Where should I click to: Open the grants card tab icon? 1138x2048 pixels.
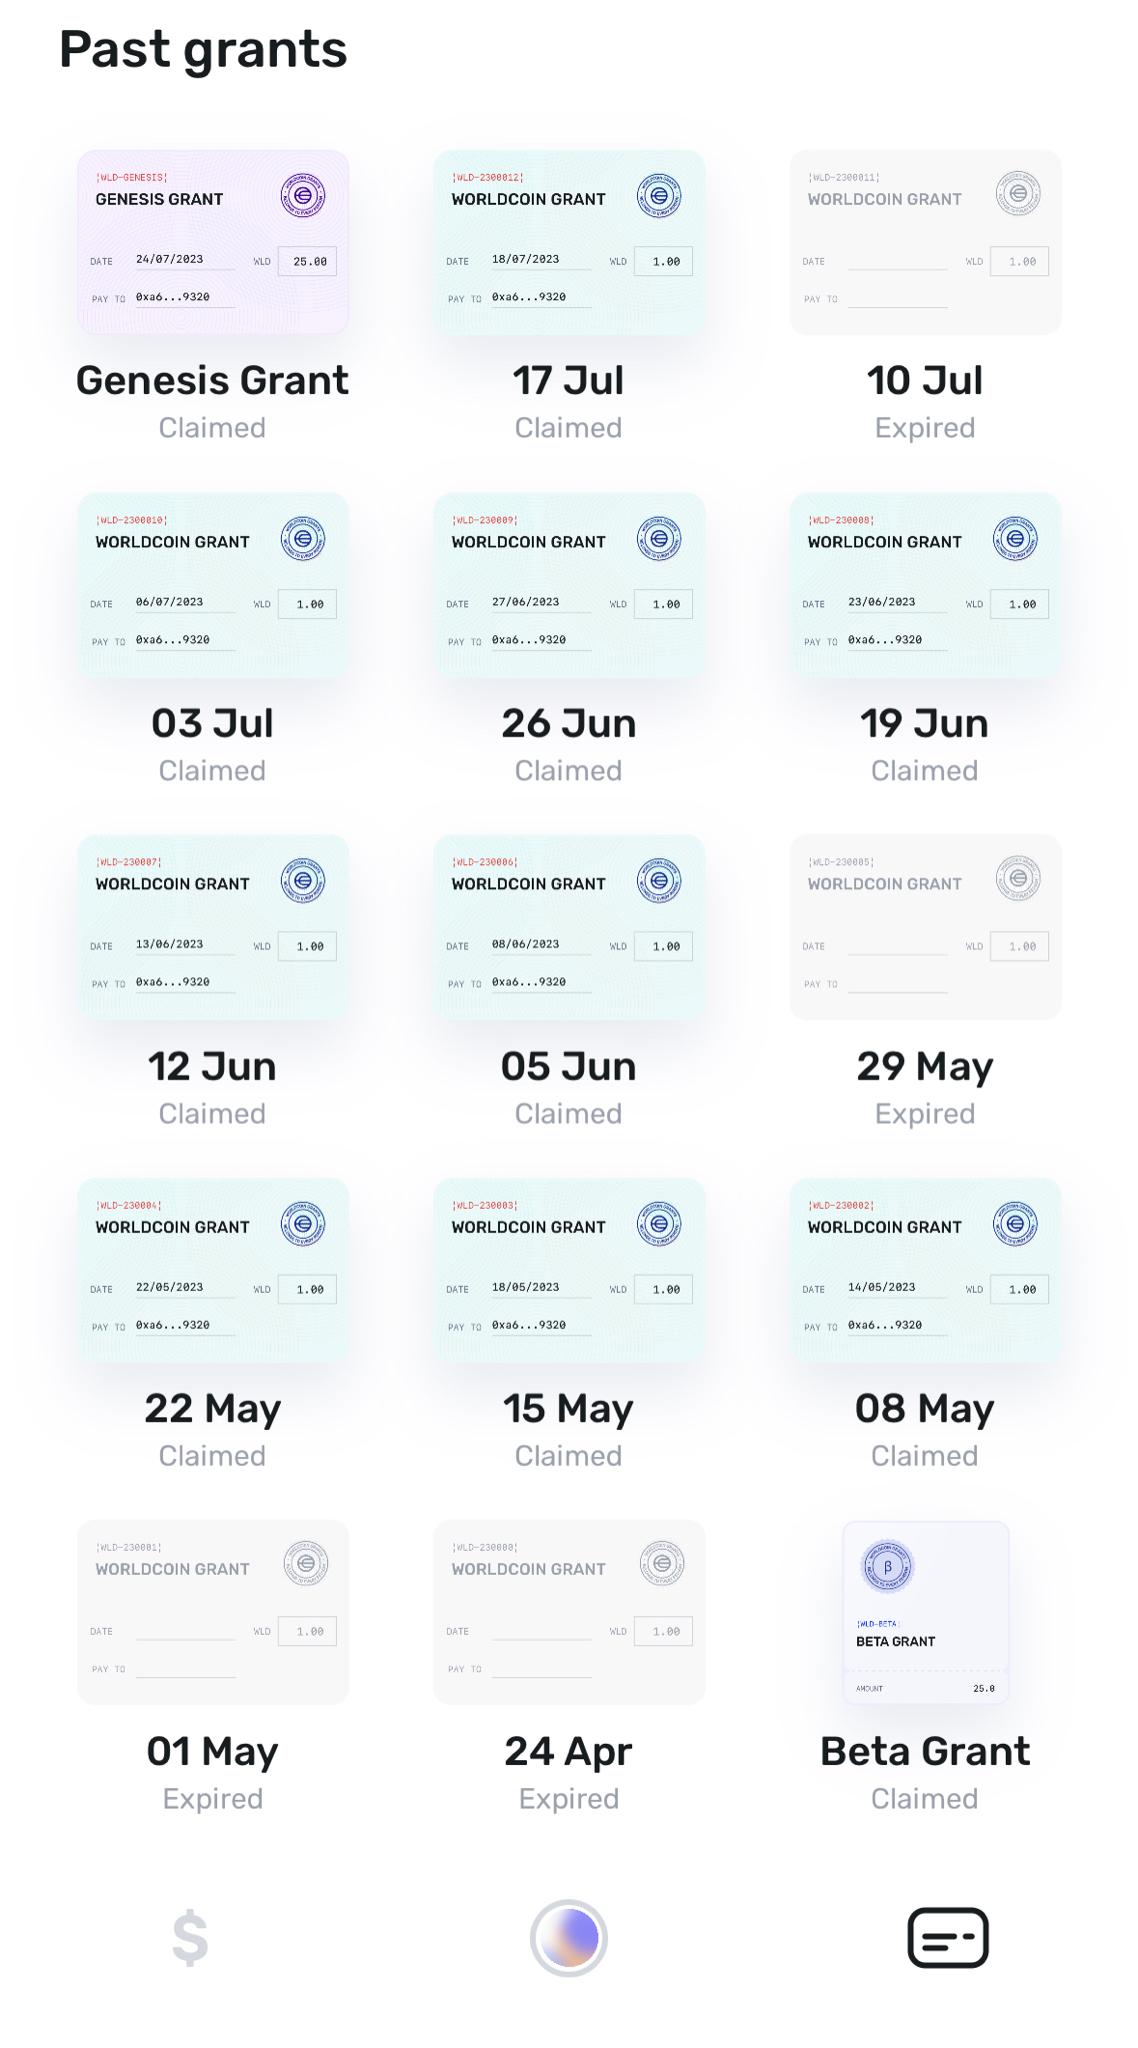click(947, 1938)
